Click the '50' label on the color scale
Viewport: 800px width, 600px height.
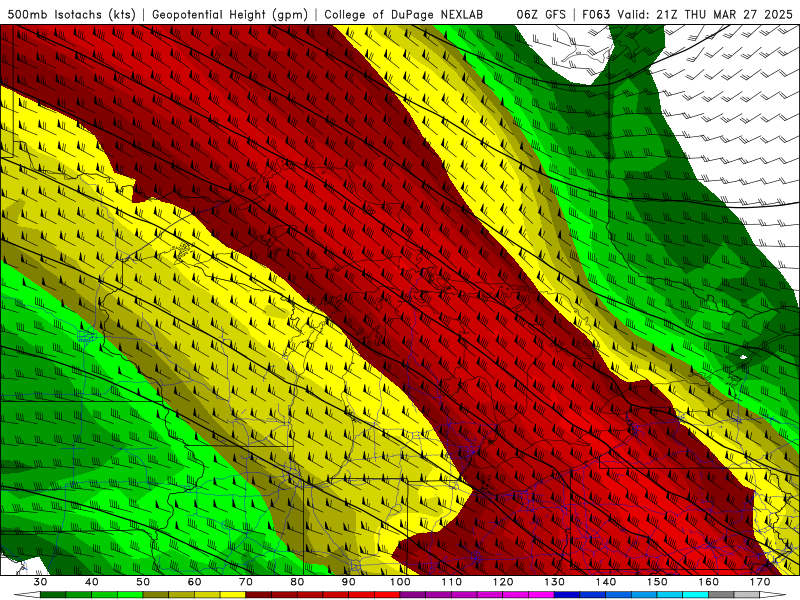(143, 582)
